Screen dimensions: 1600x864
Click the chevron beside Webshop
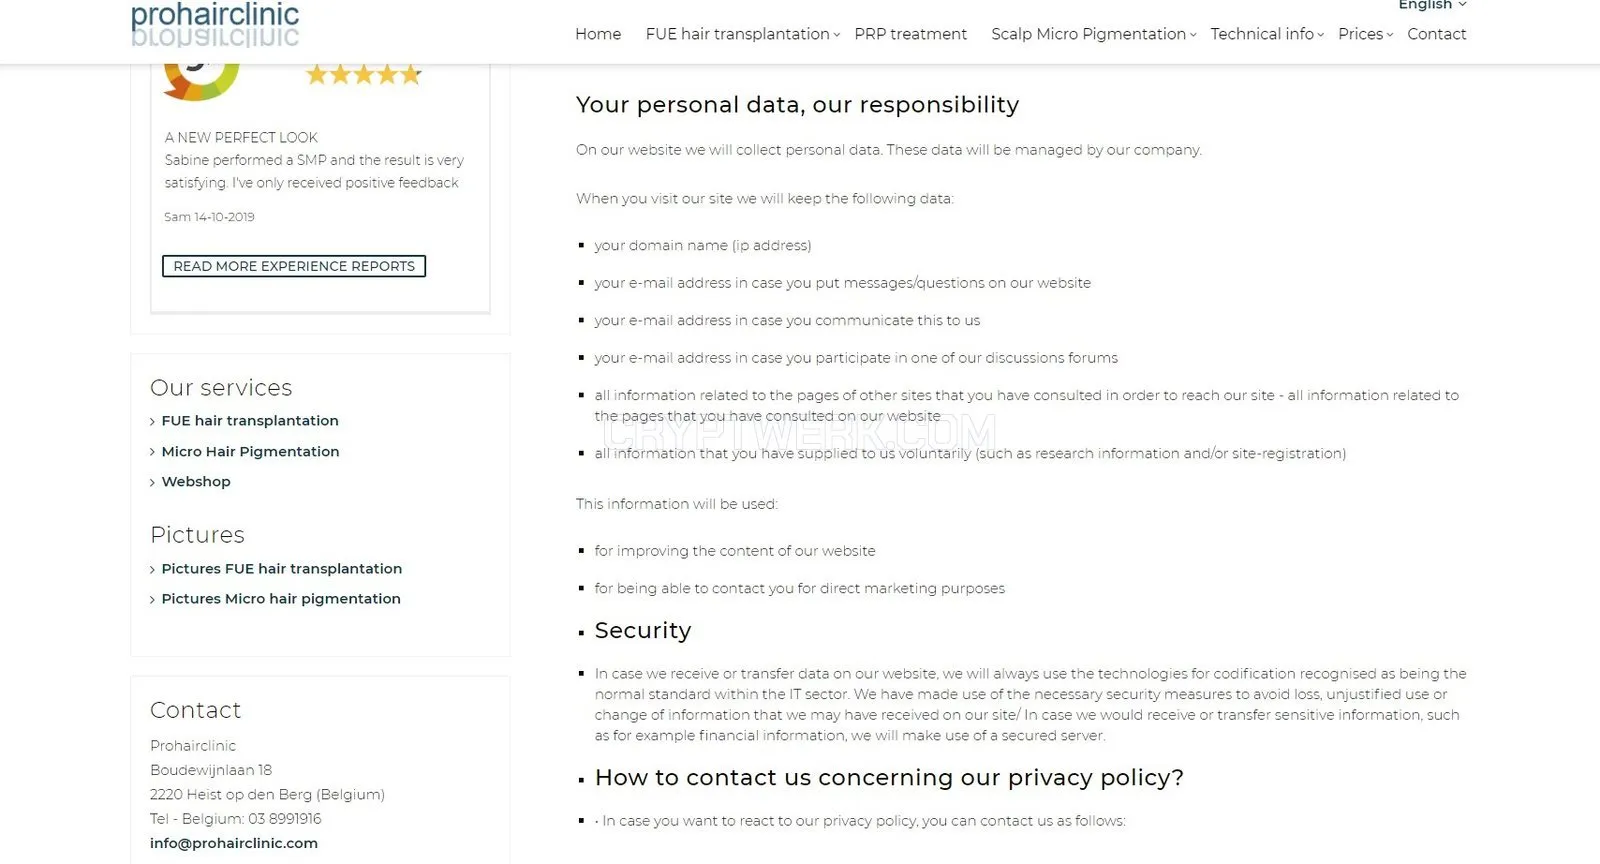pyautogui.click(x=152, y=483)
